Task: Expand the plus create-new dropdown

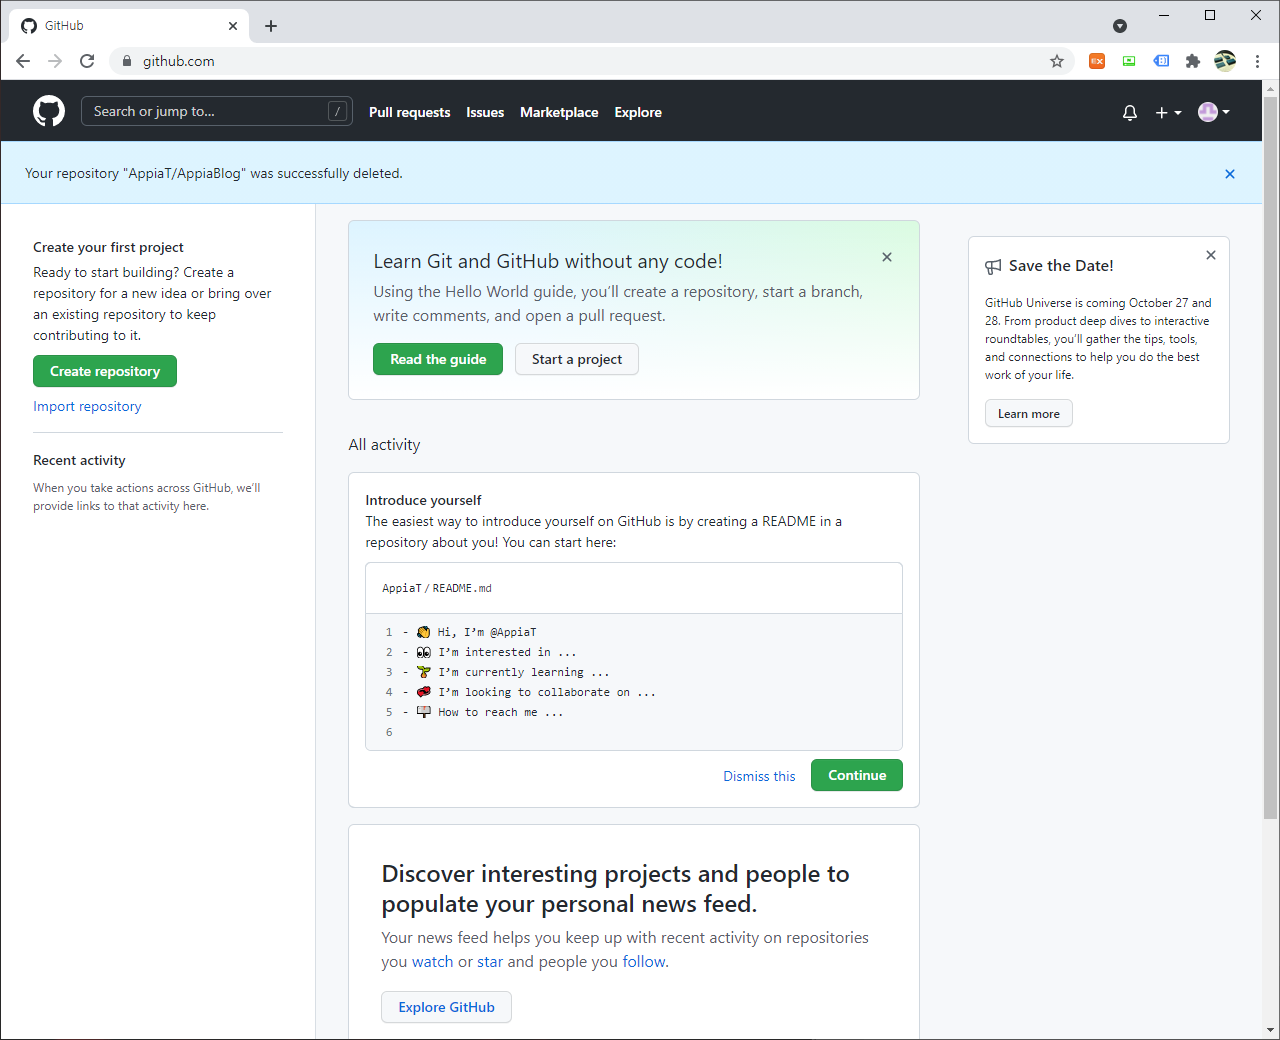Action: point(1168,113)
